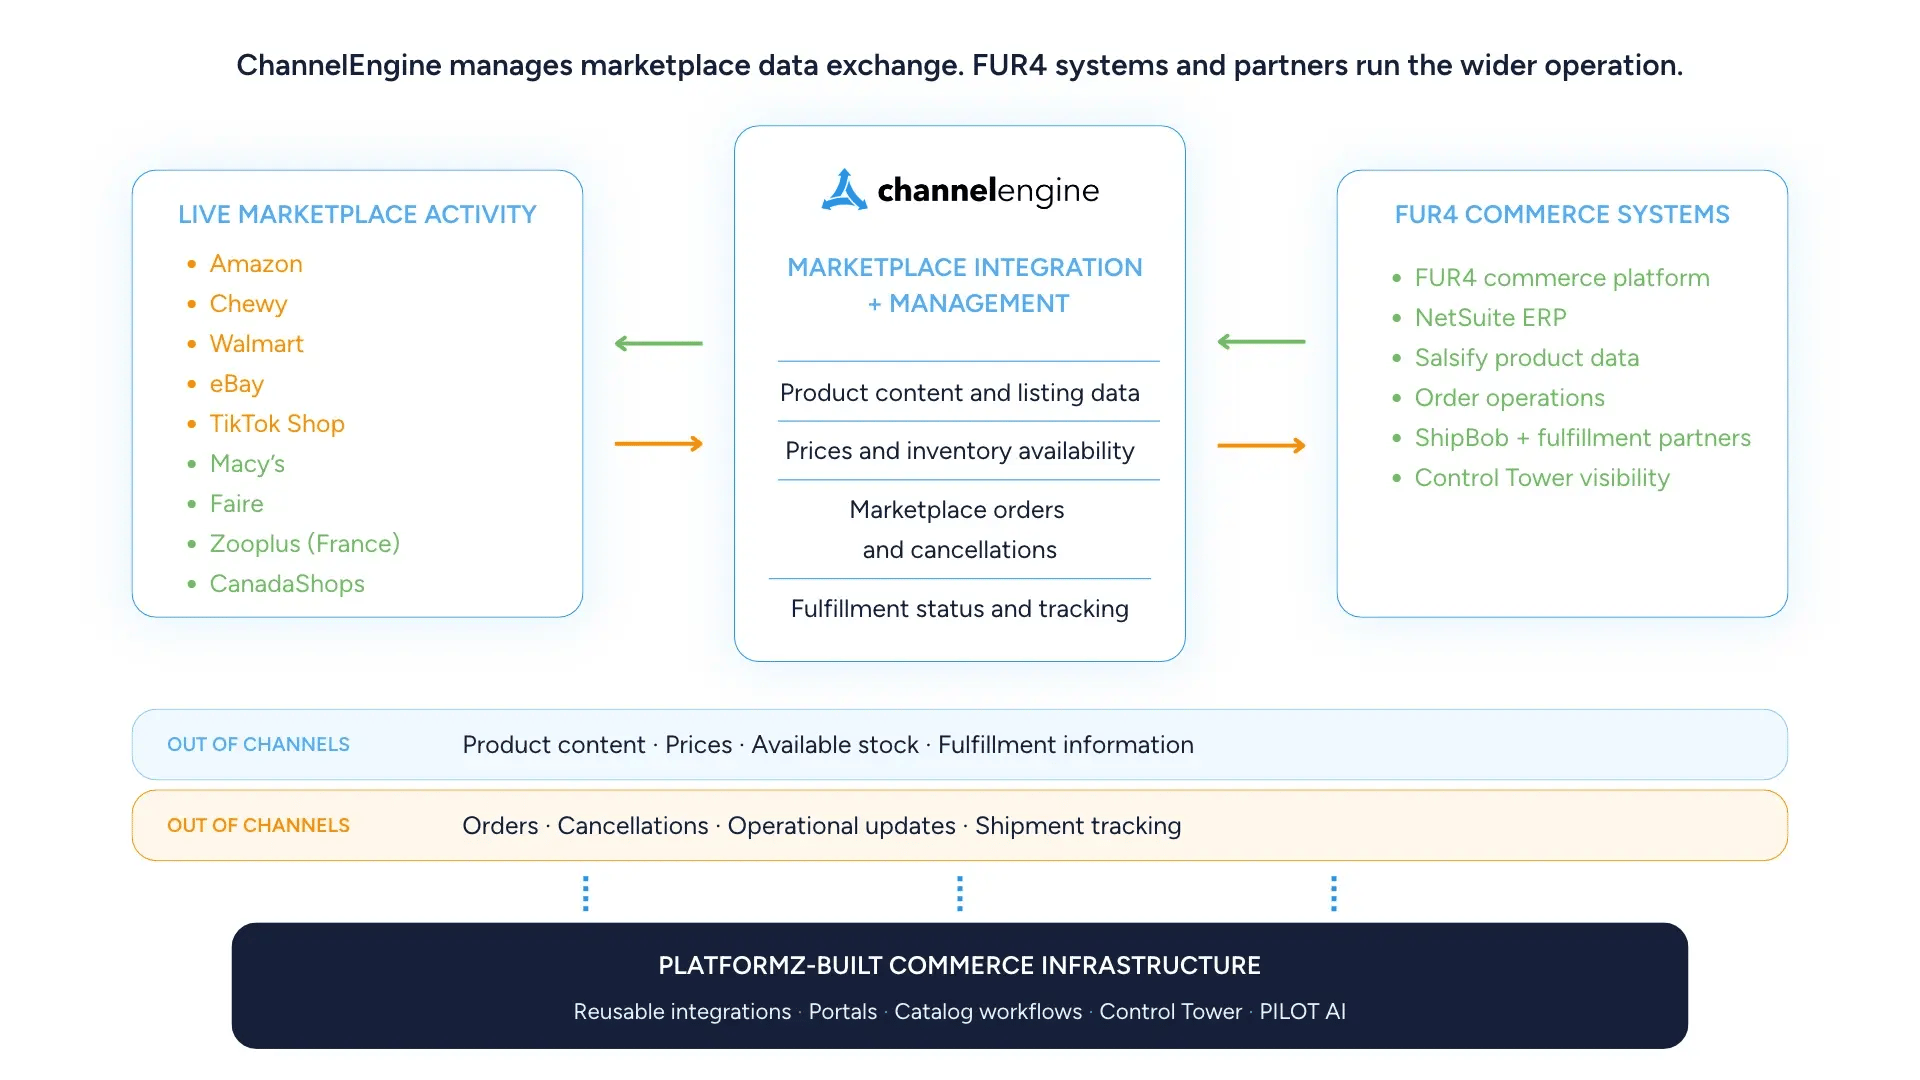Click the blue OUT OF CHANNELS label
Screen dimensions: 1920x1080
258,745
